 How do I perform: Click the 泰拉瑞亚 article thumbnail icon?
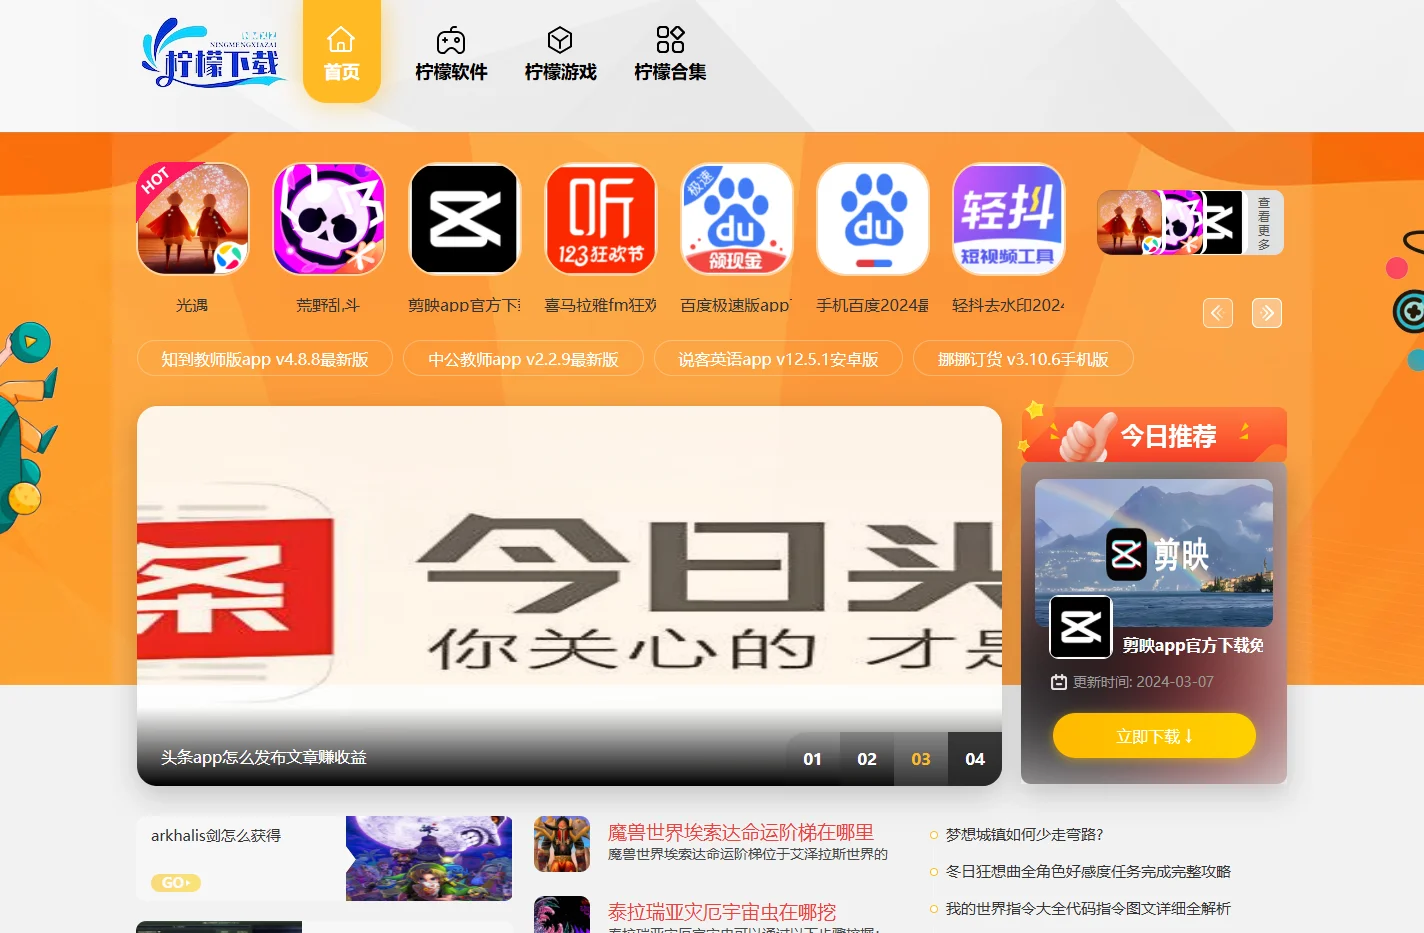[562, 915]
